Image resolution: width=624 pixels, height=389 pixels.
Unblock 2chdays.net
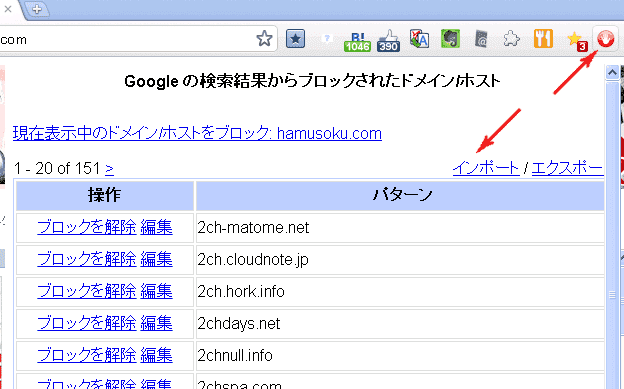click(87, 323)
